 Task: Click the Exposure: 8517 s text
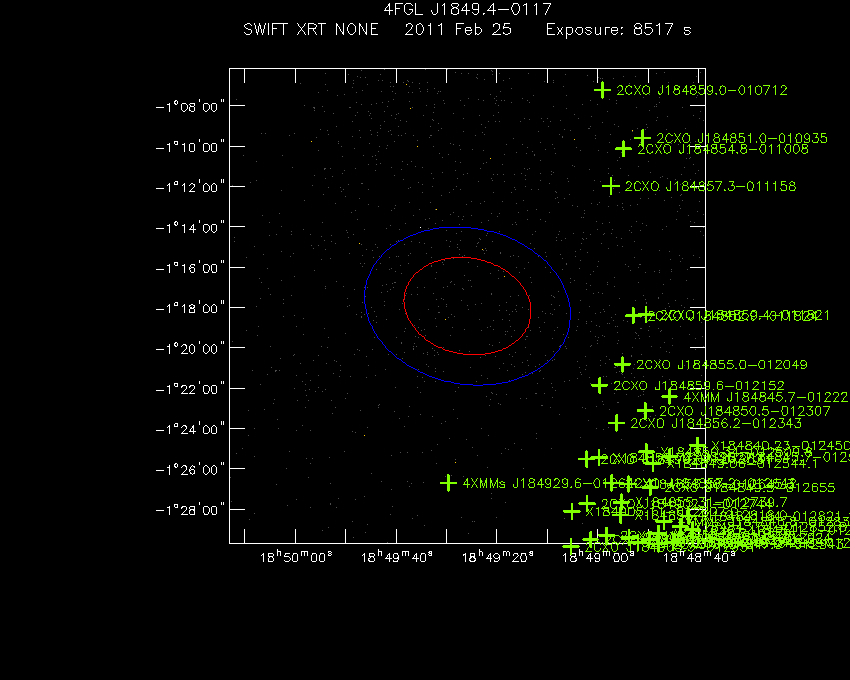[x=619, y=29]
